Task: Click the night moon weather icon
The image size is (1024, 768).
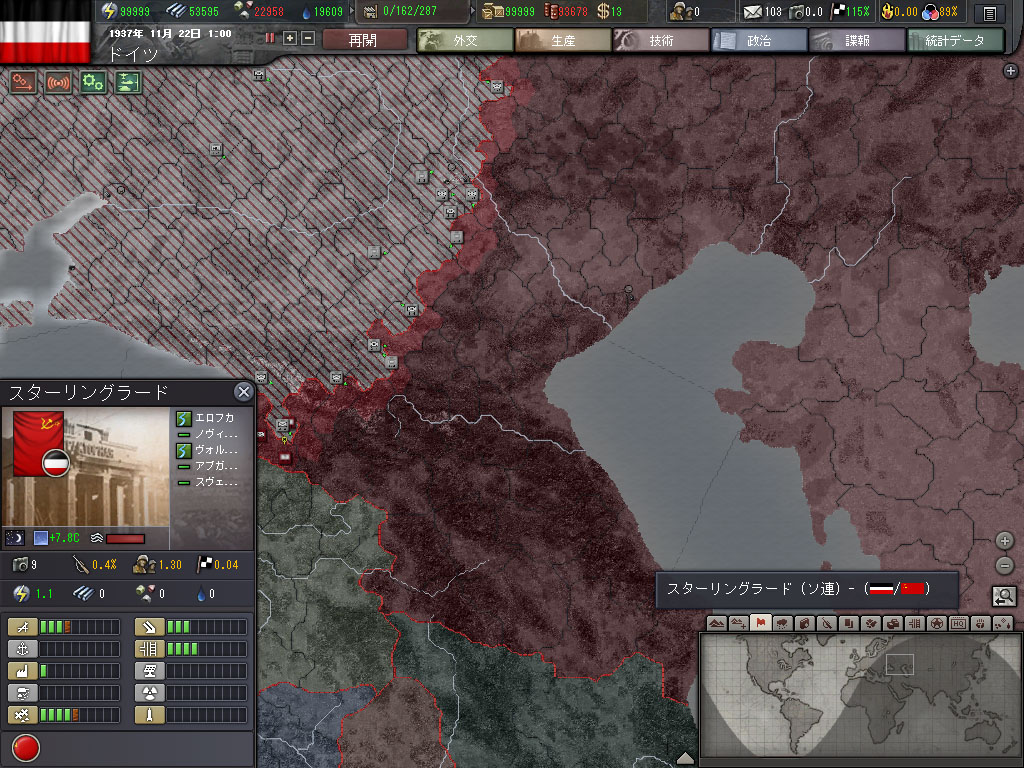Action: [14, 538]
